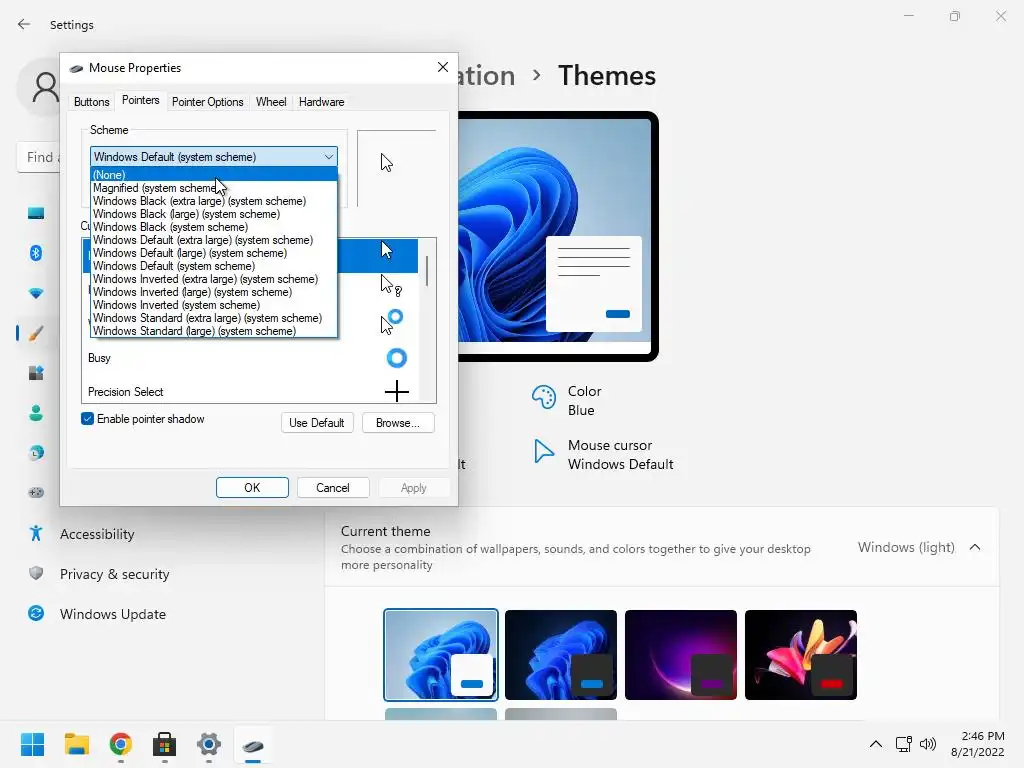Open the clock and date in taskbar
Screen dimensions: 1024x768
pos(978,744)
